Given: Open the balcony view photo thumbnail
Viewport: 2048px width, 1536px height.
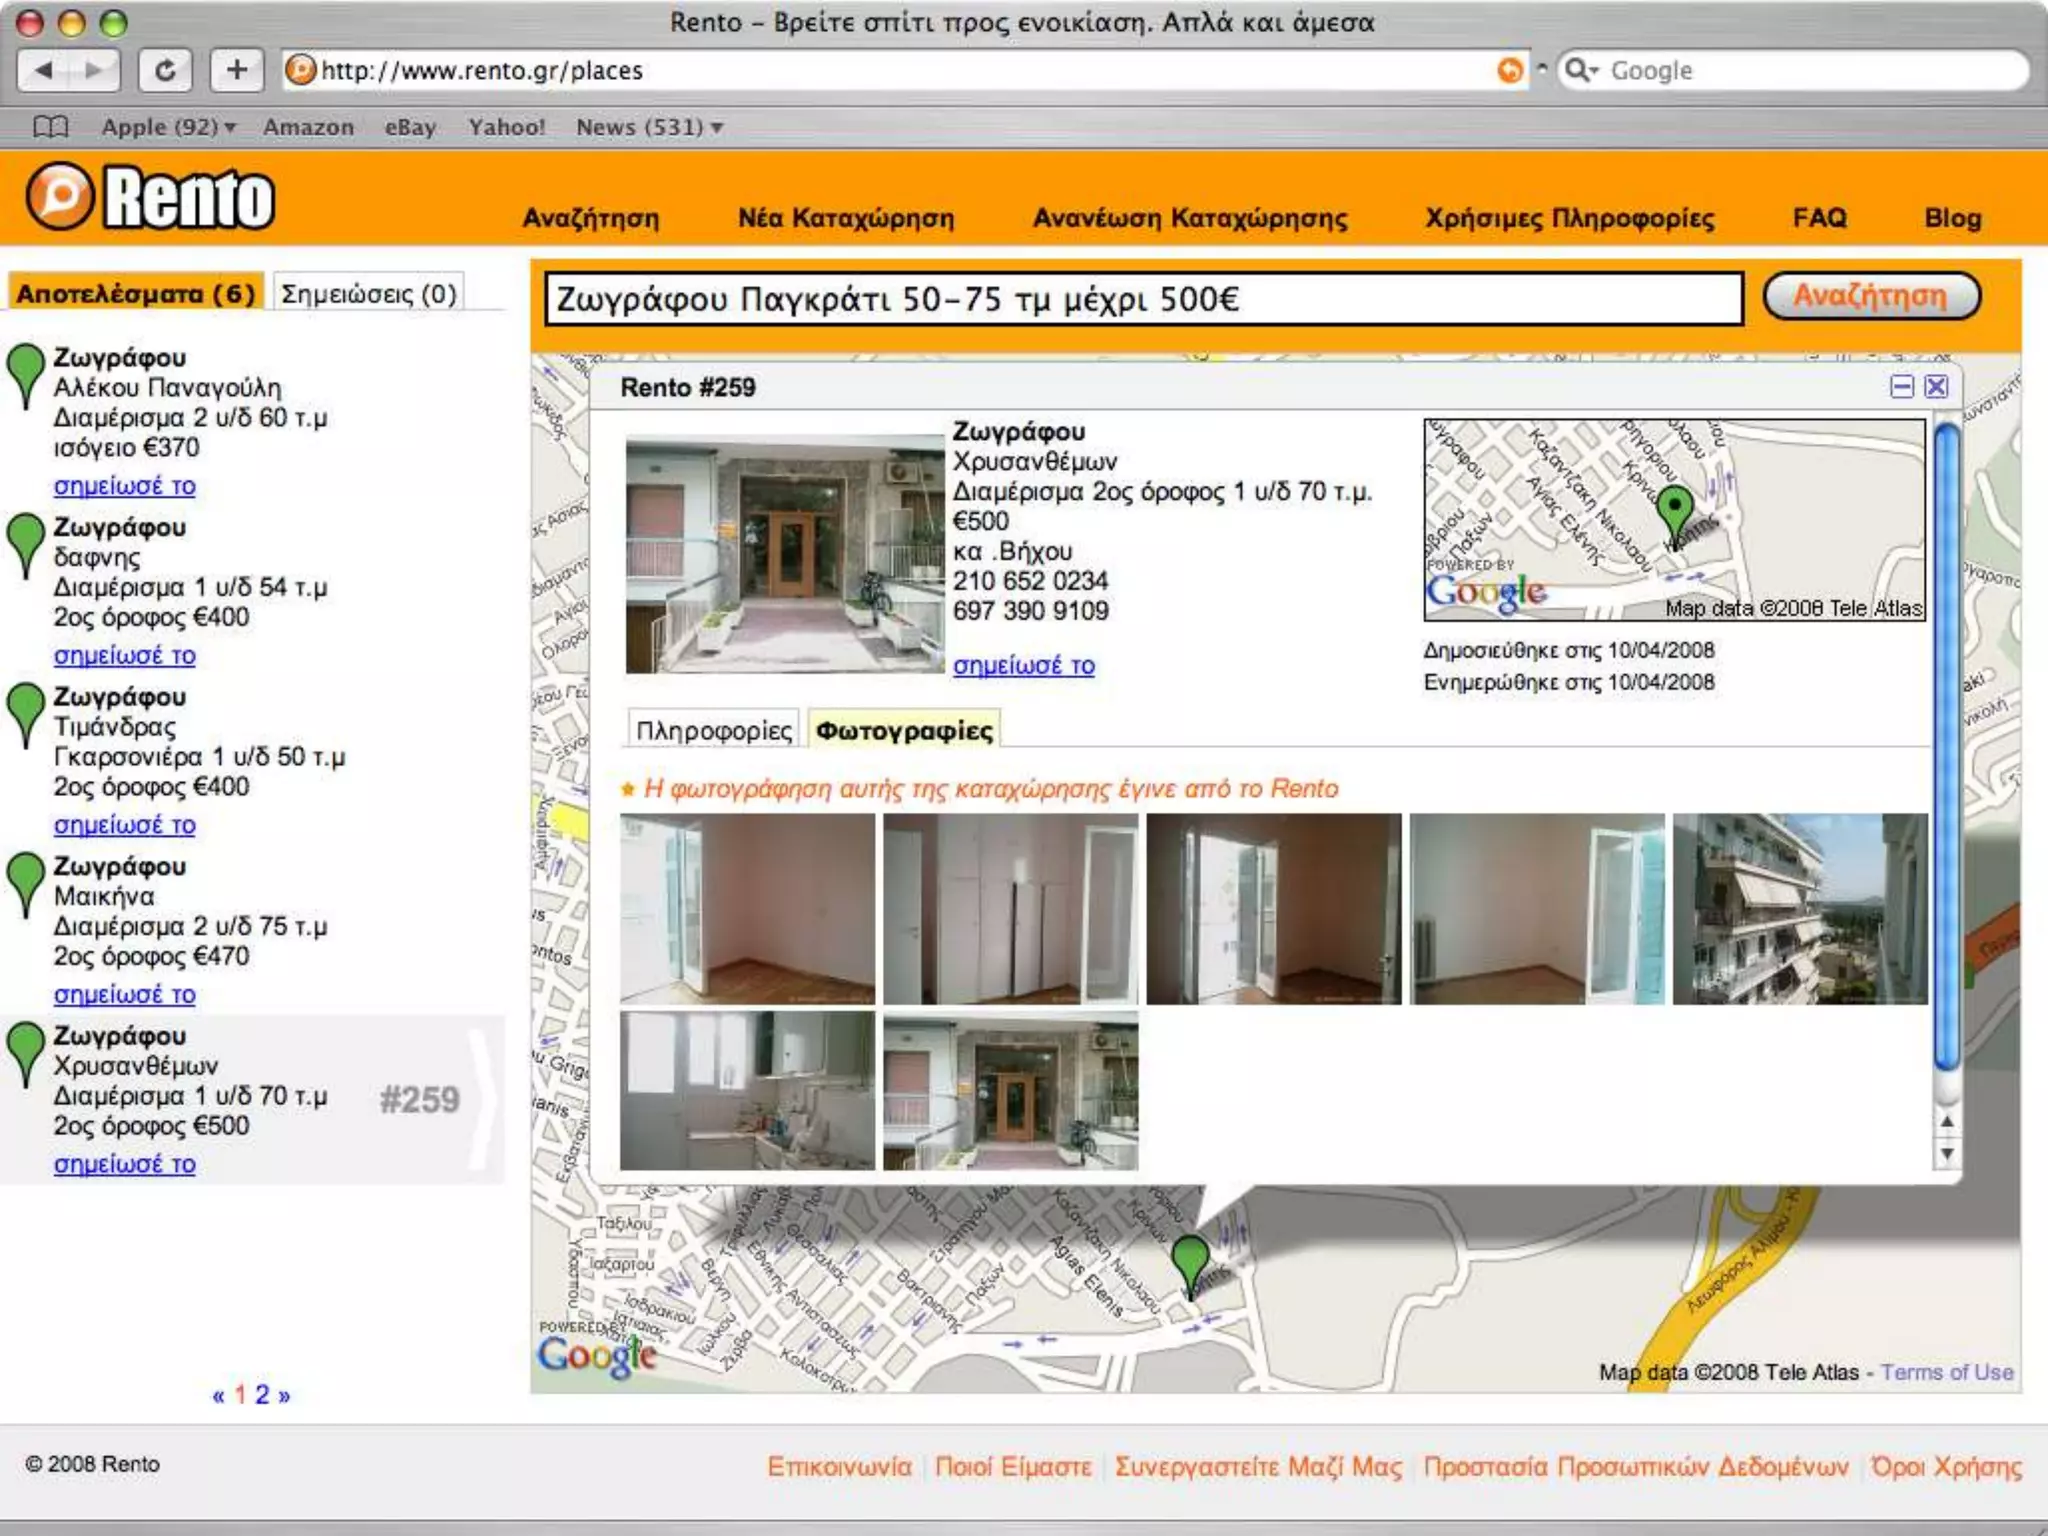Looking at the screenshot, I should click(1799, 908).
